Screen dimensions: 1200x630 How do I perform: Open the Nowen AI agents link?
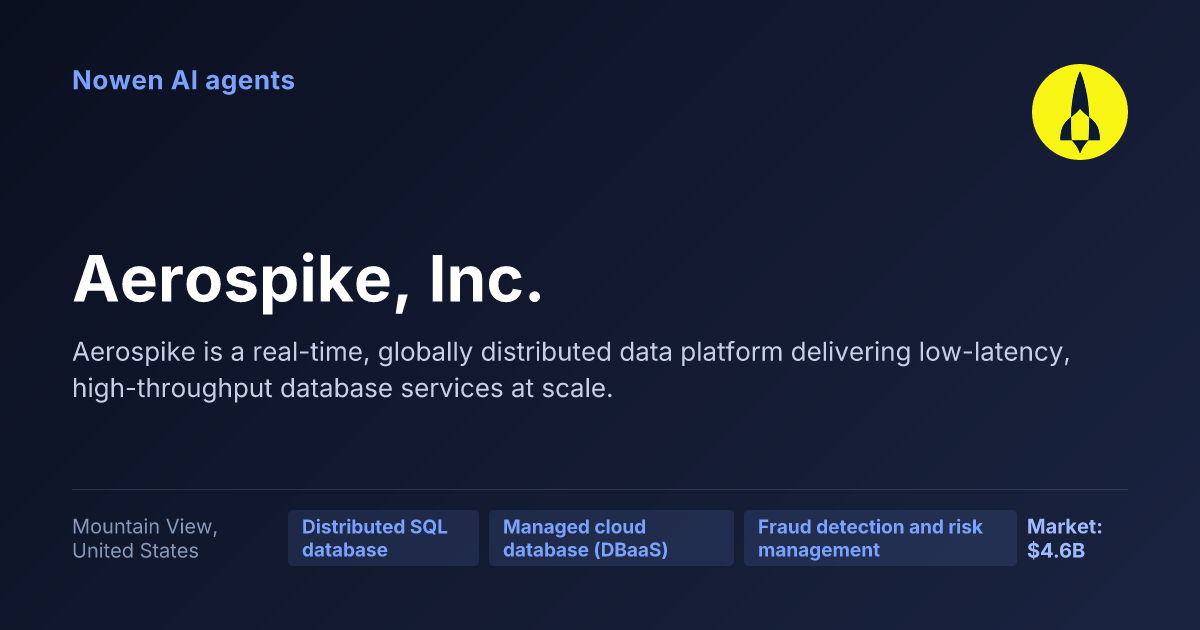[x=184, y=80]
